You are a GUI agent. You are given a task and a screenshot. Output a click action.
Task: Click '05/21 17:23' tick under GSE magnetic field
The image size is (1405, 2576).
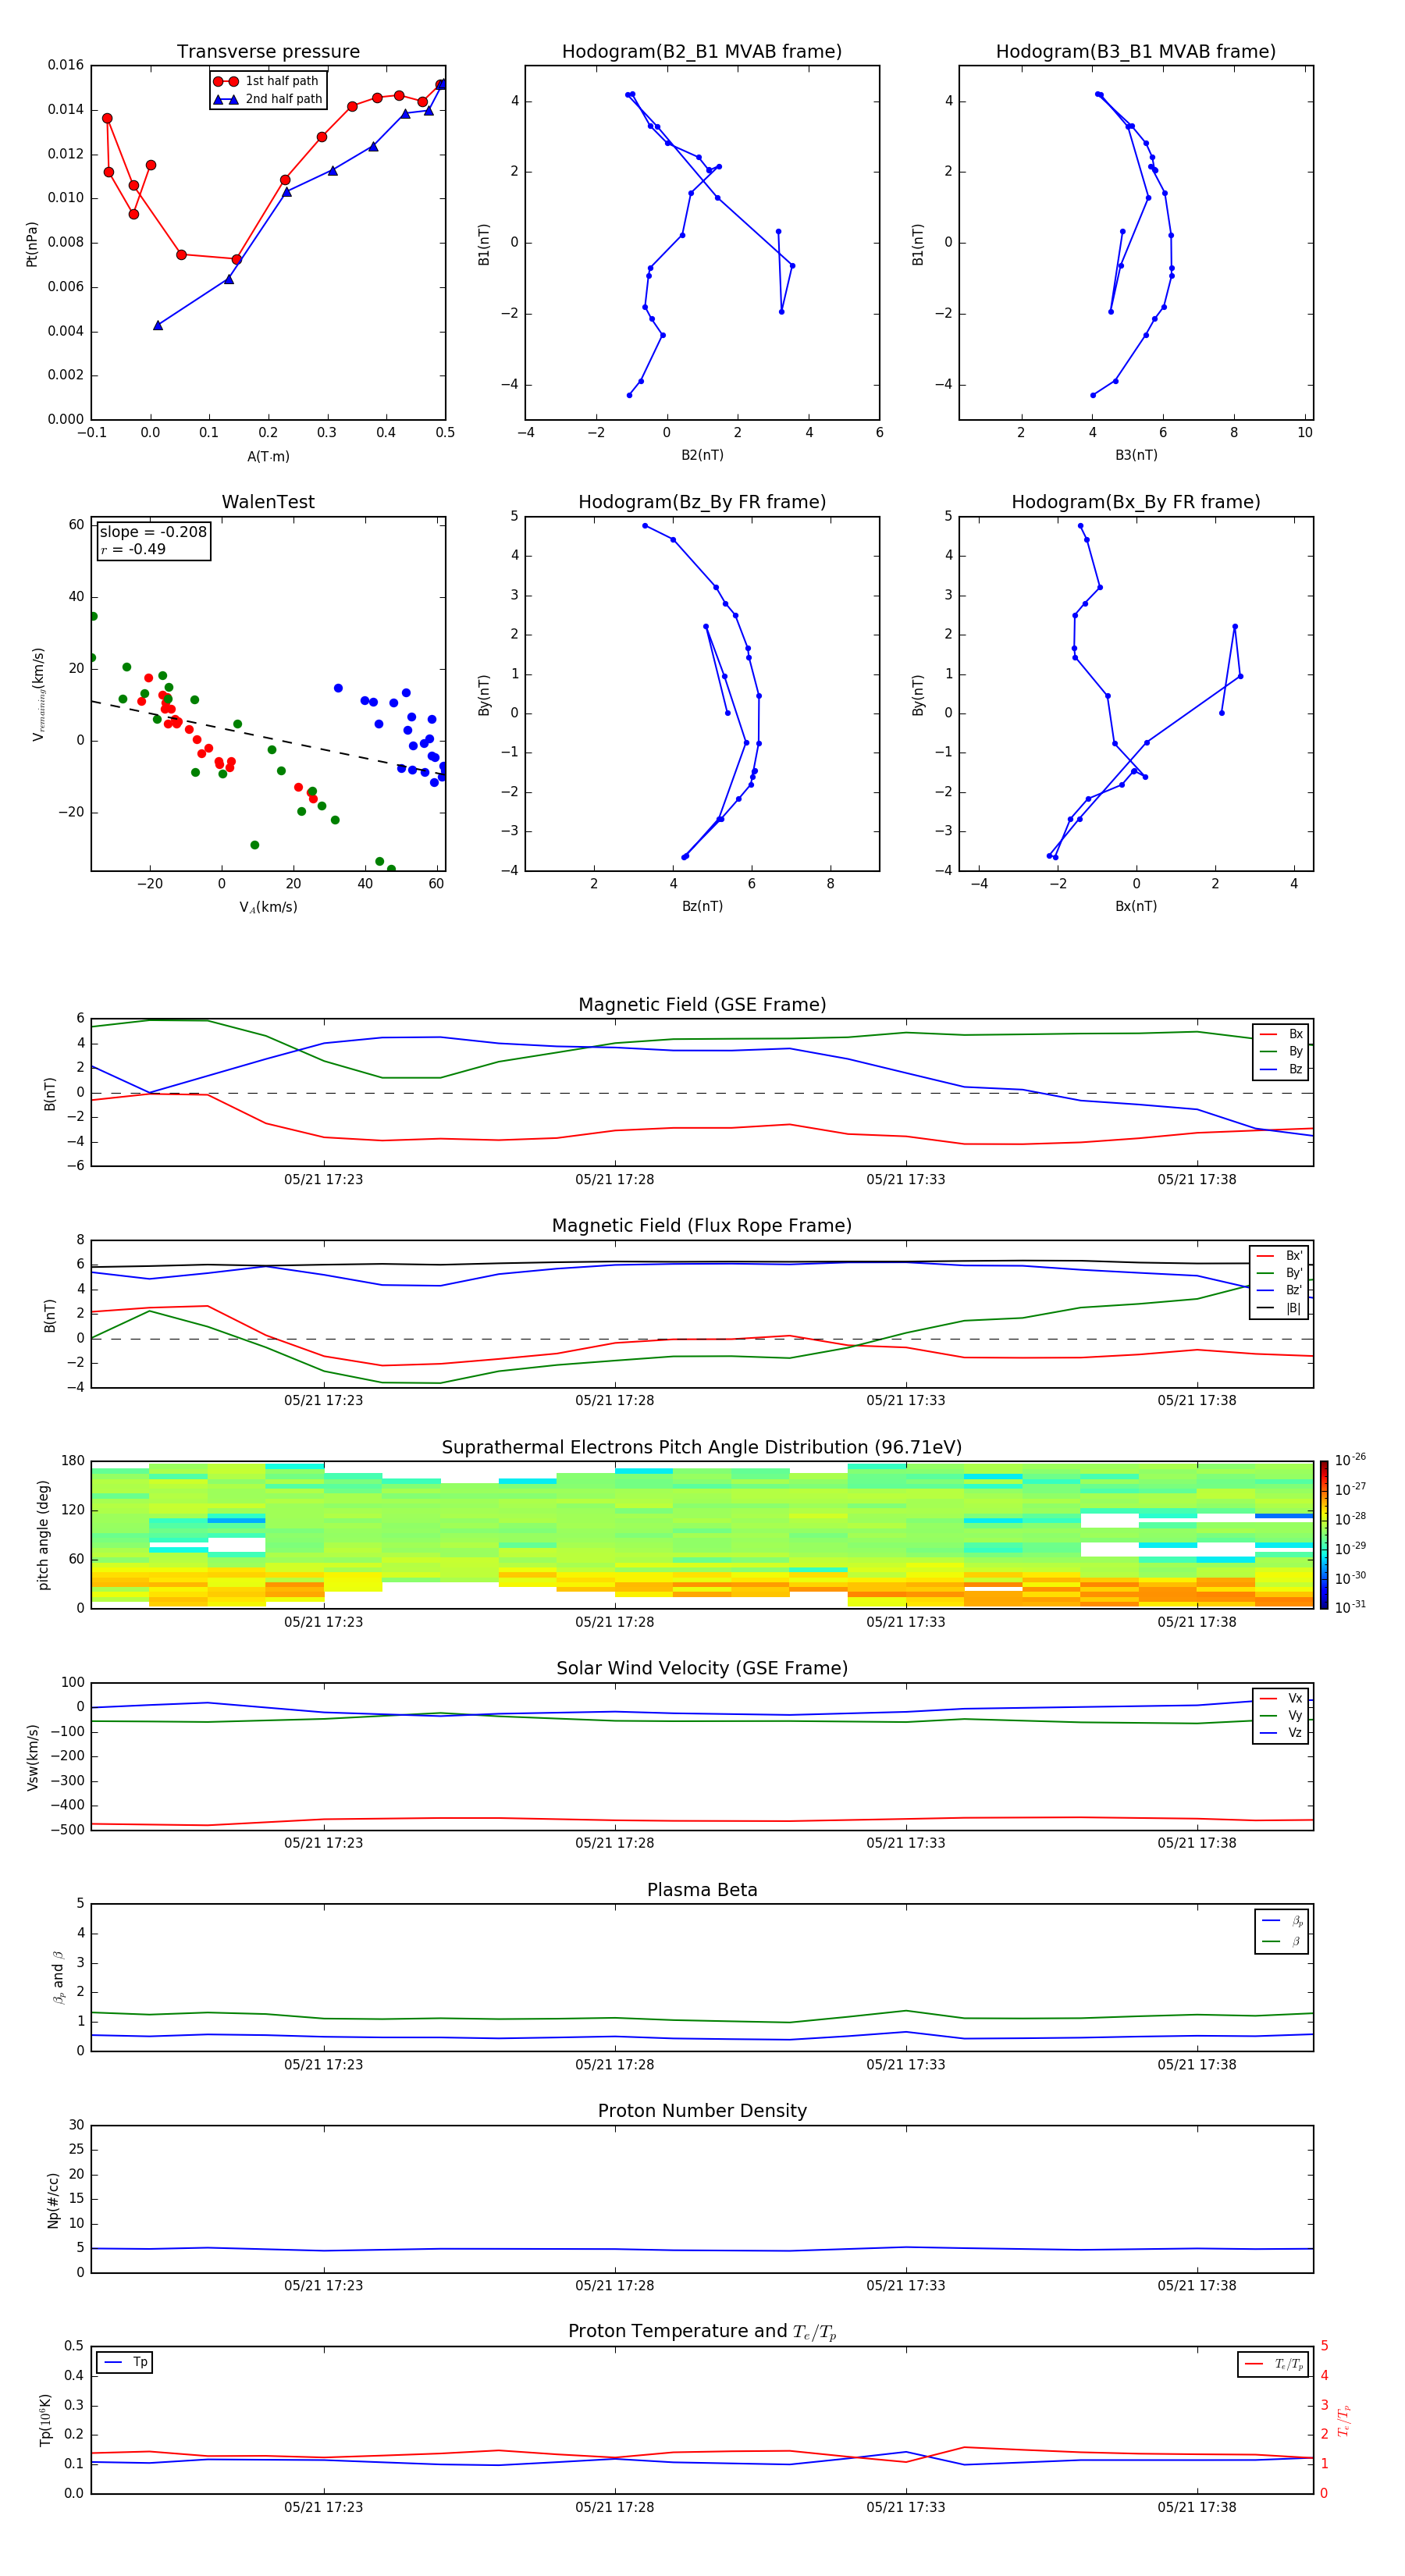click(323, 1180)
